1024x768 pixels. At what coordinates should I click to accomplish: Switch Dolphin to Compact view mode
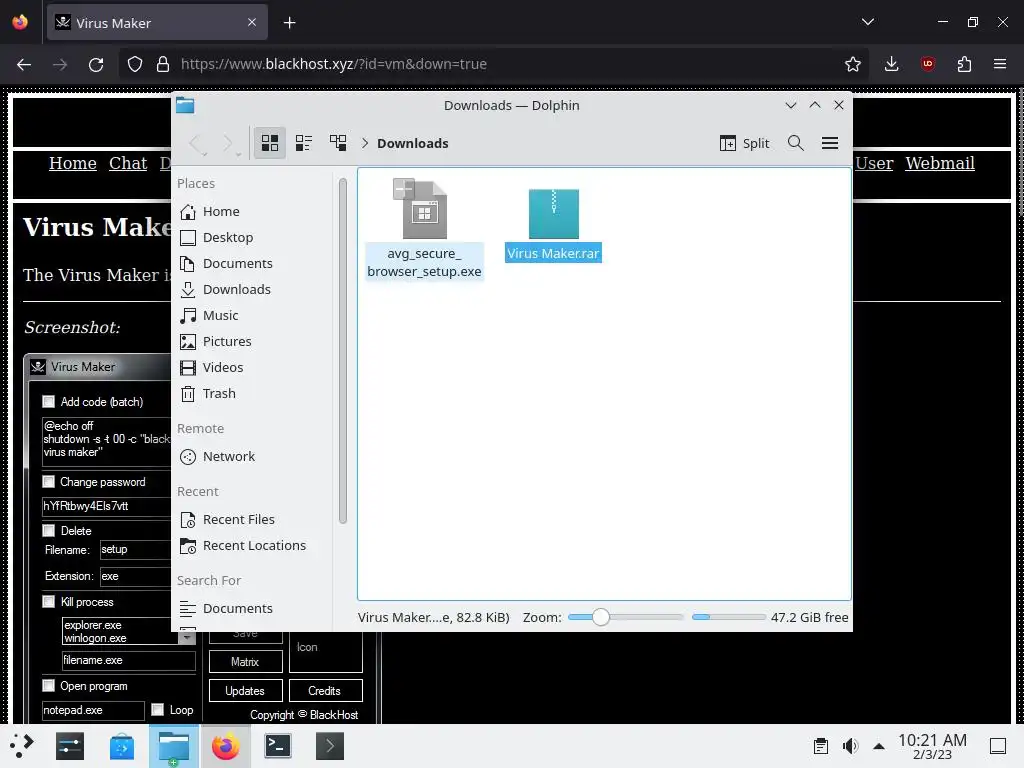304,143
